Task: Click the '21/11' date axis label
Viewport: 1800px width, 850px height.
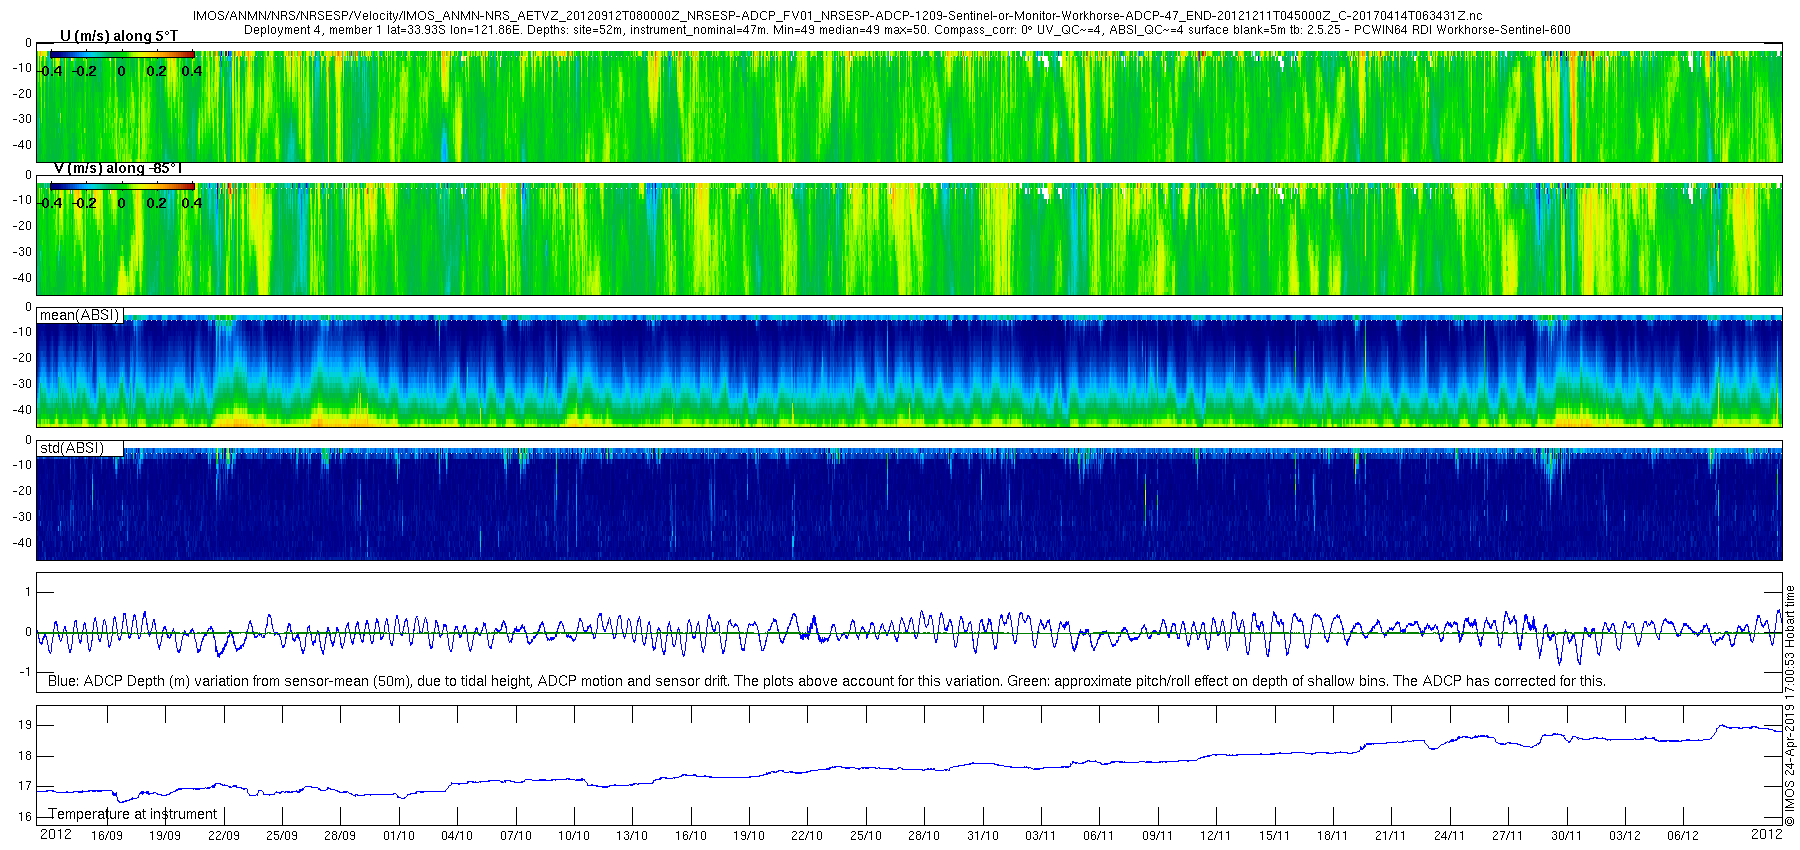Action: click(x=1391, y=836)
